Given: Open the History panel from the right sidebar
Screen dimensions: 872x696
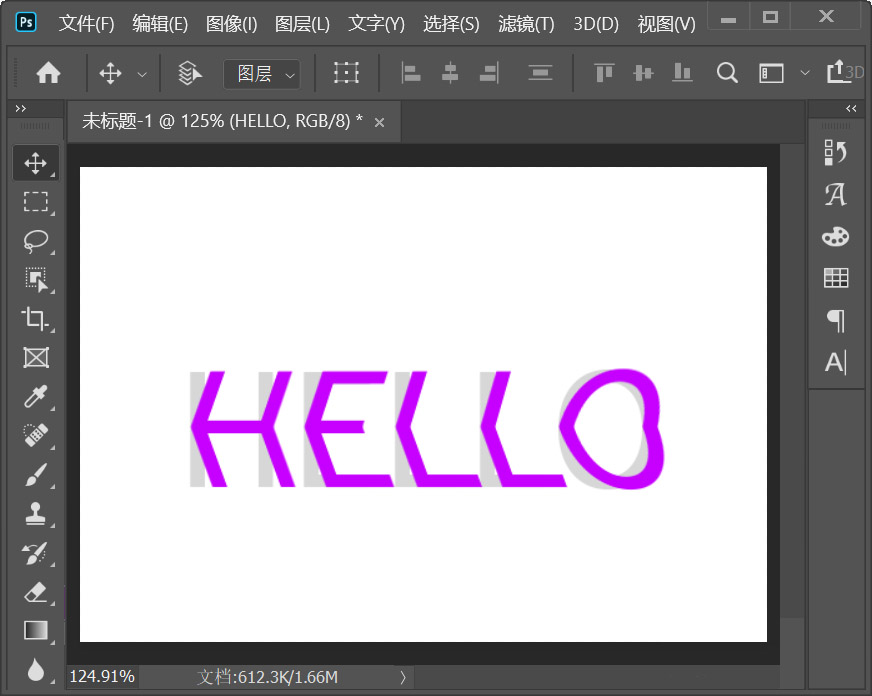Looking at the screenshot, I should (x=836, y=151).
